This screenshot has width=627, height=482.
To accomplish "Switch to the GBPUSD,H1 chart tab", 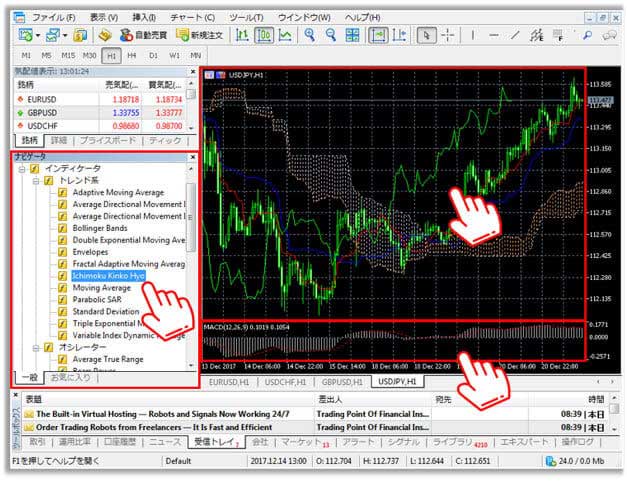I will coord(342,381).
